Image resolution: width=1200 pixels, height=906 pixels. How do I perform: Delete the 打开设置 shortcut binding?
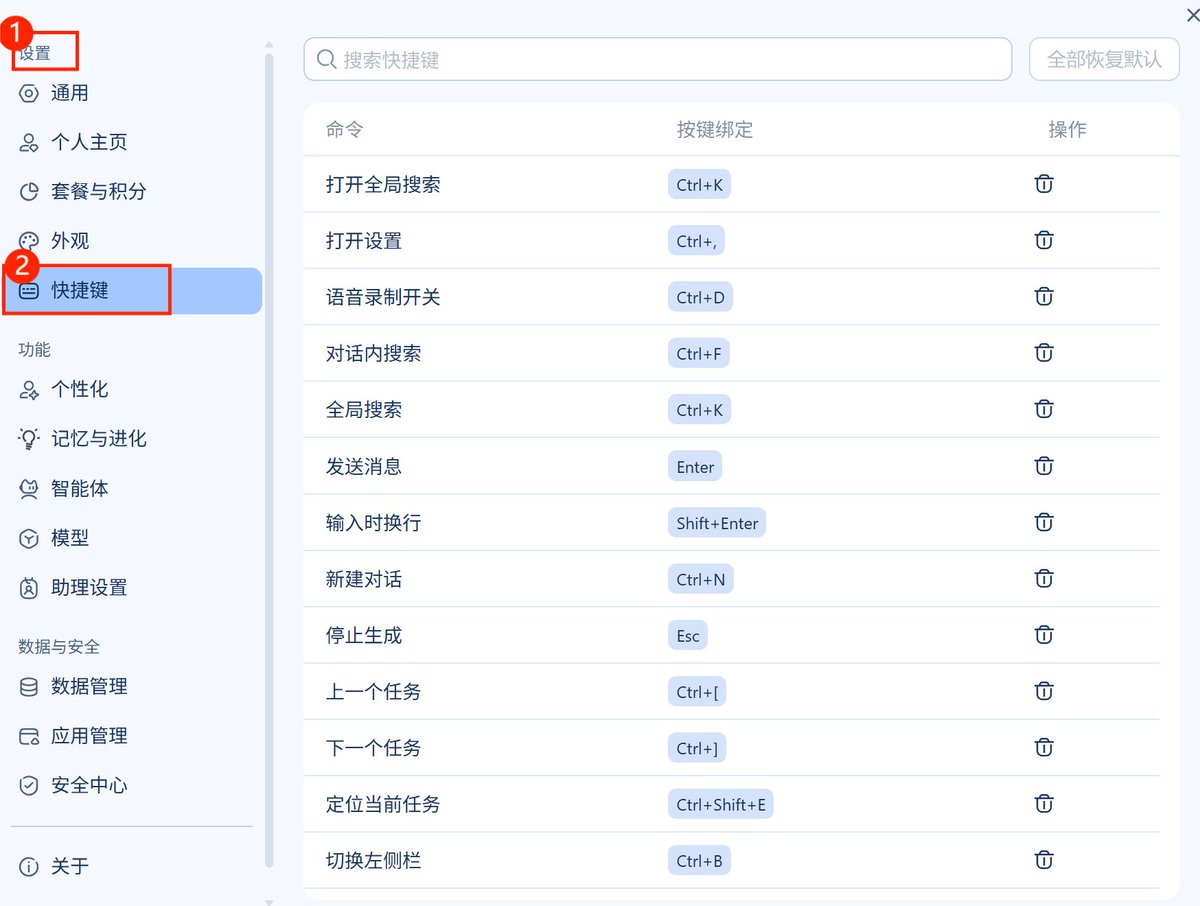tap(1044, 240)
